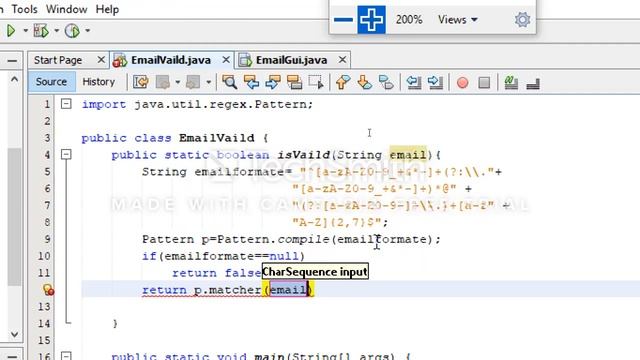The image size is (640, 360).
Task: Open the Views dropdown in magnifier
Action: point(458,19)
